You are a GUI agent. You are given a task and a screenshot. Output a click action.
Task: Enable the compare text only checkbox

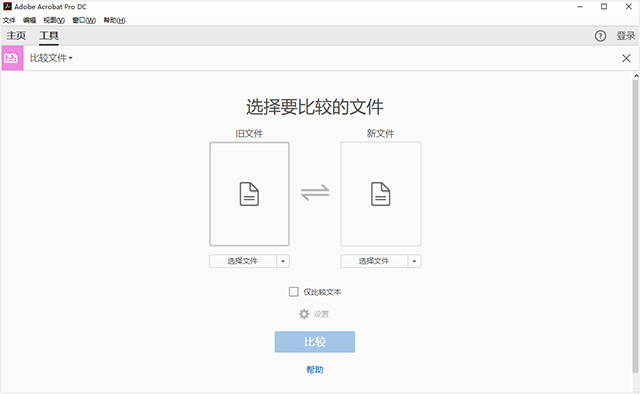click(x=293, y=292)
